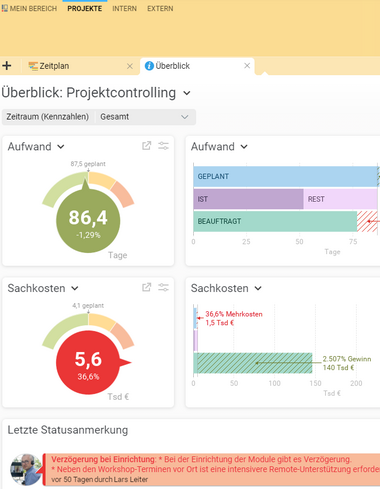Switch to the Überblick tab
This screenshot has width=380, height=489.
[x=197, y=66]
